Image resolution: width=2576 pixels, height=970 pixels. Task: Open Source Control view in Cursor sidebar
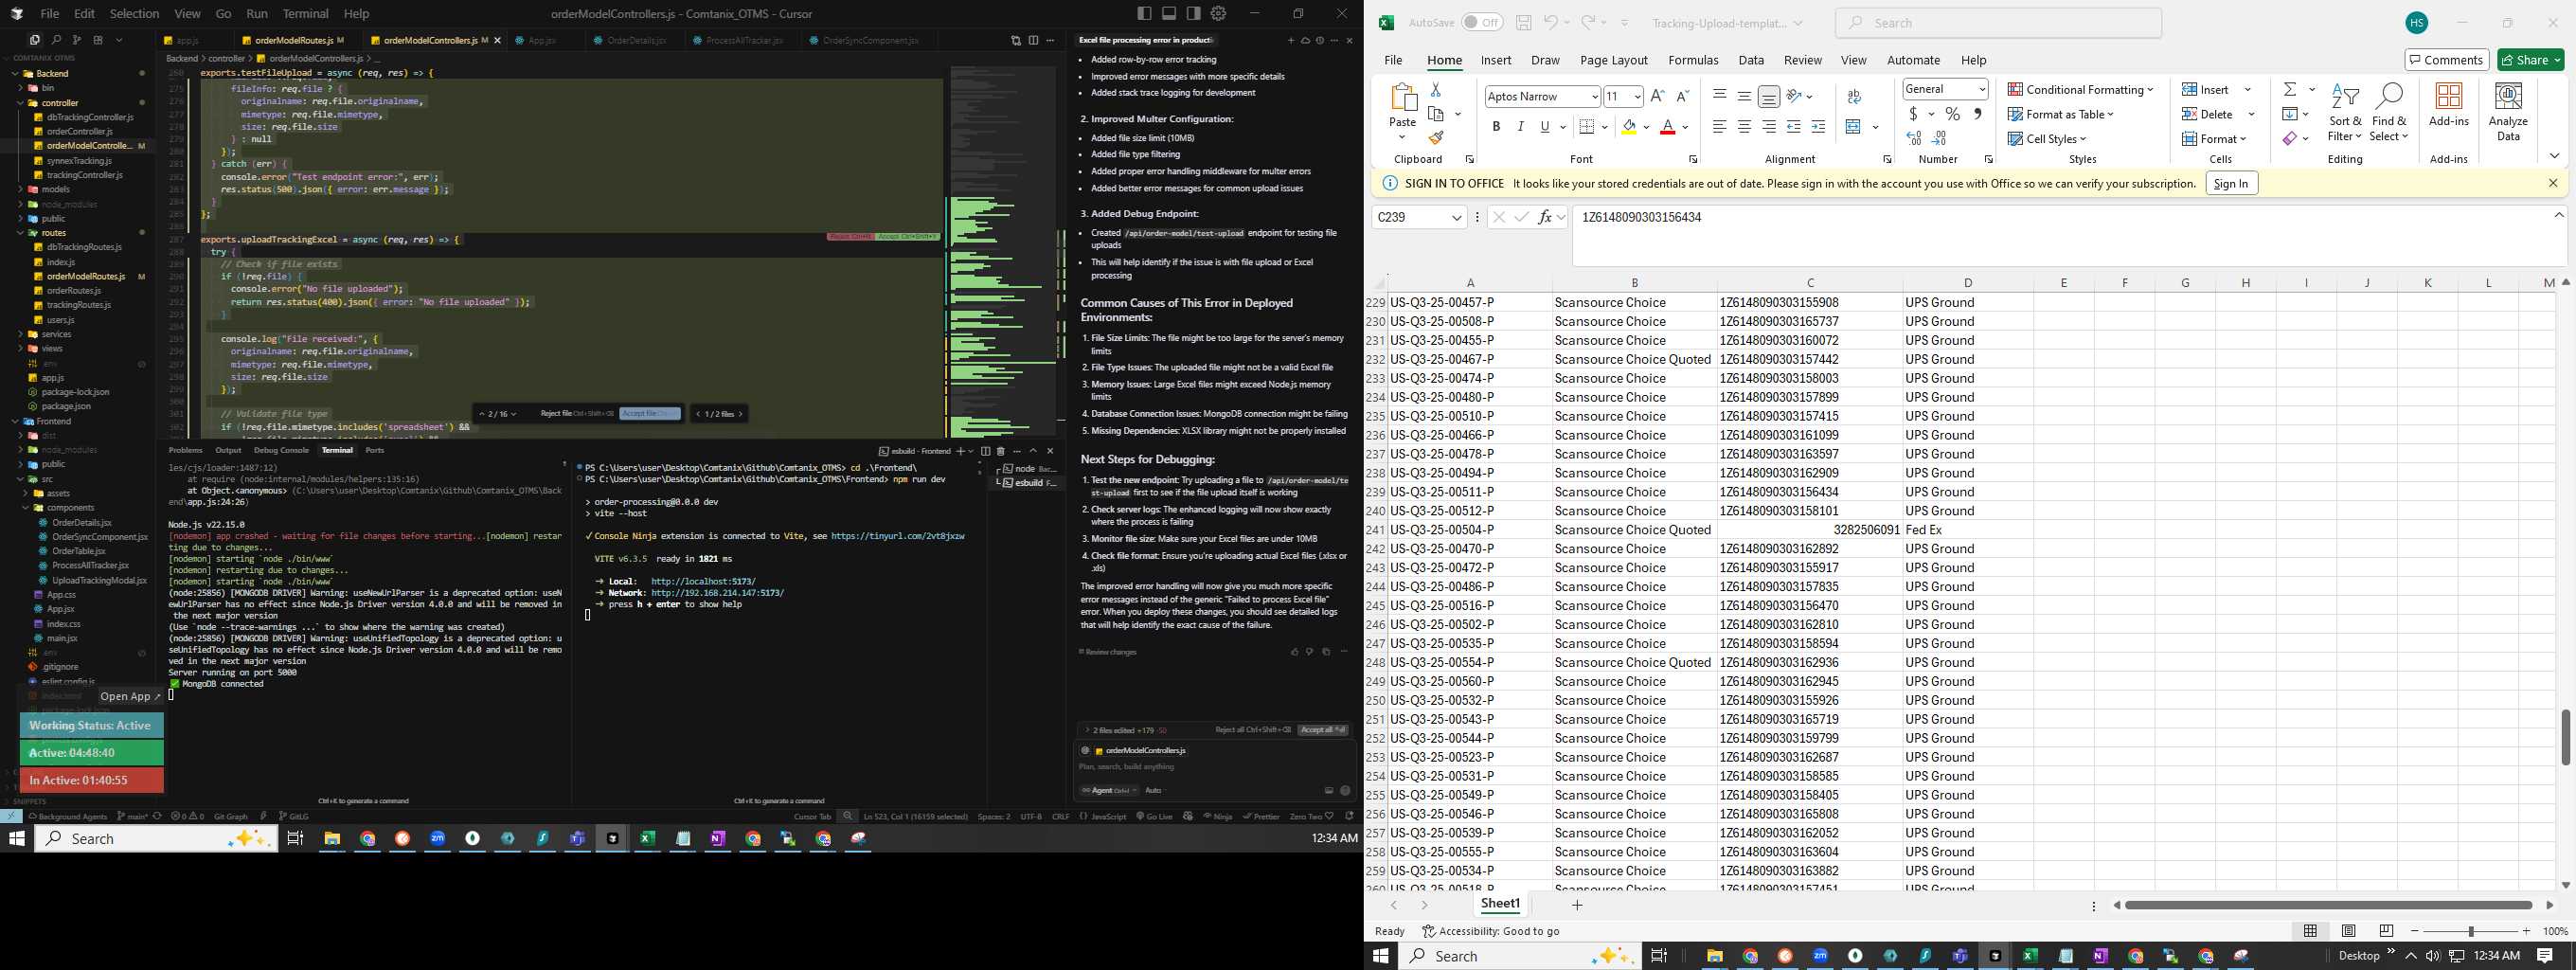click(76, 40)
